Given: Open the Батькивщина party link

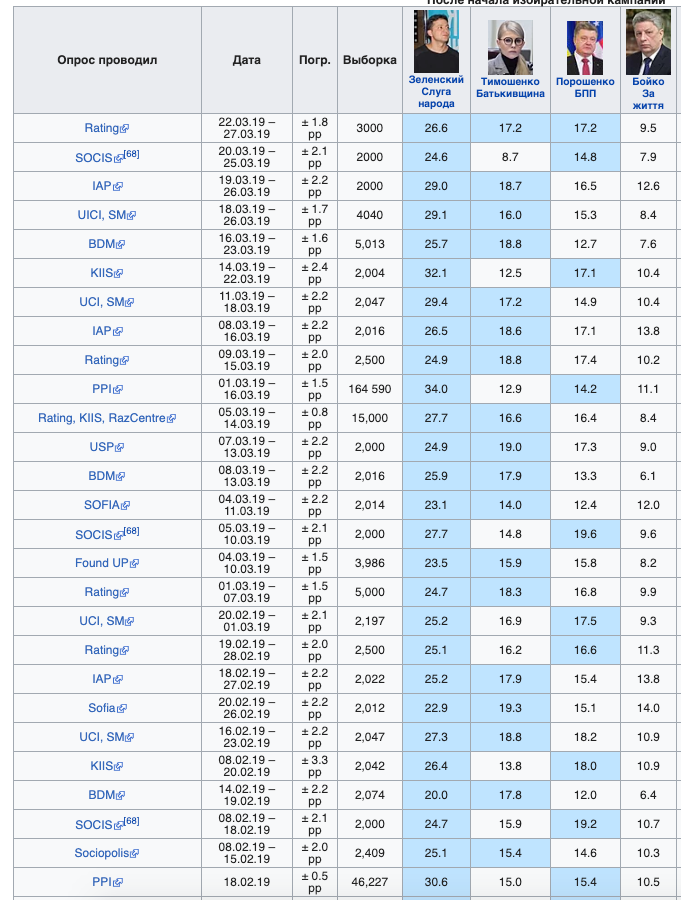Looking at the screenshot, I should 510,94.
